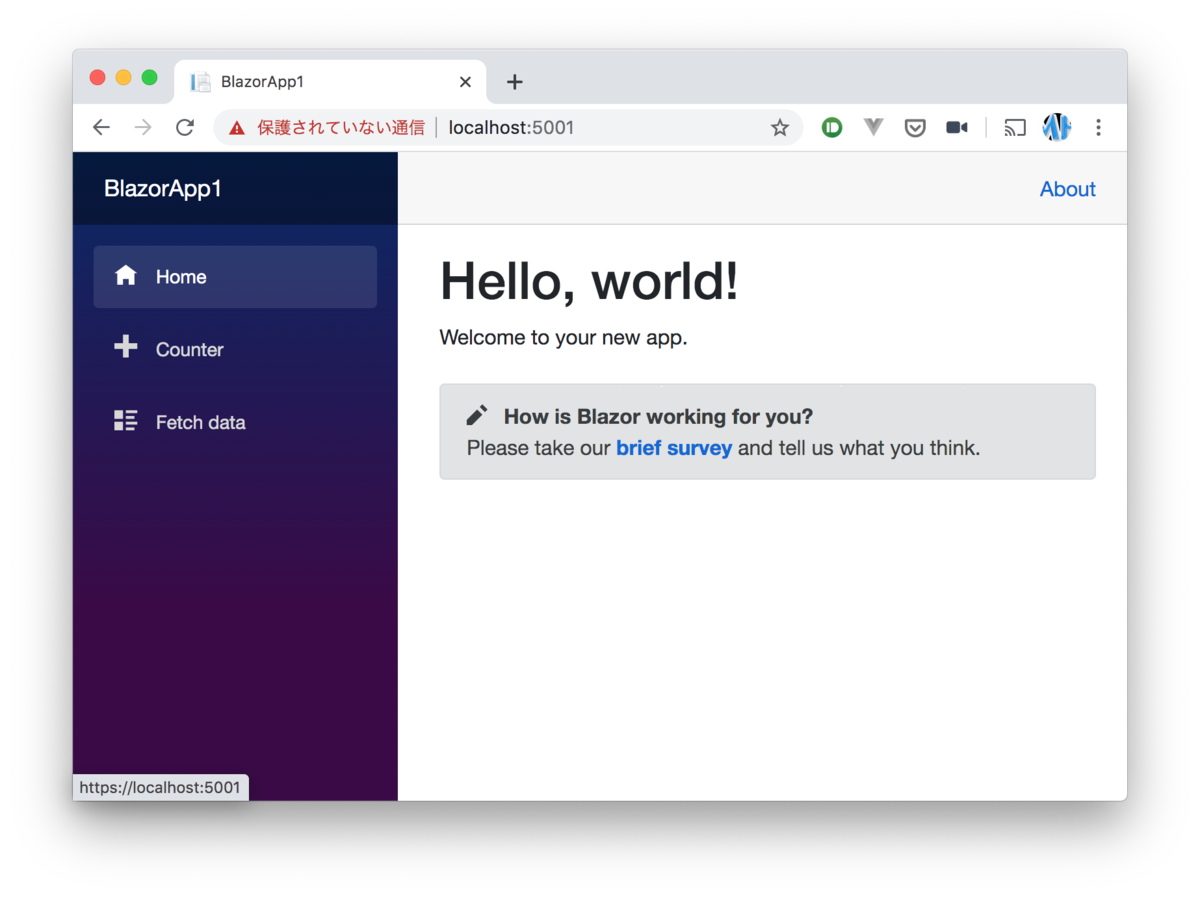Click the 'Hello, world!' heading

[589, 281]
